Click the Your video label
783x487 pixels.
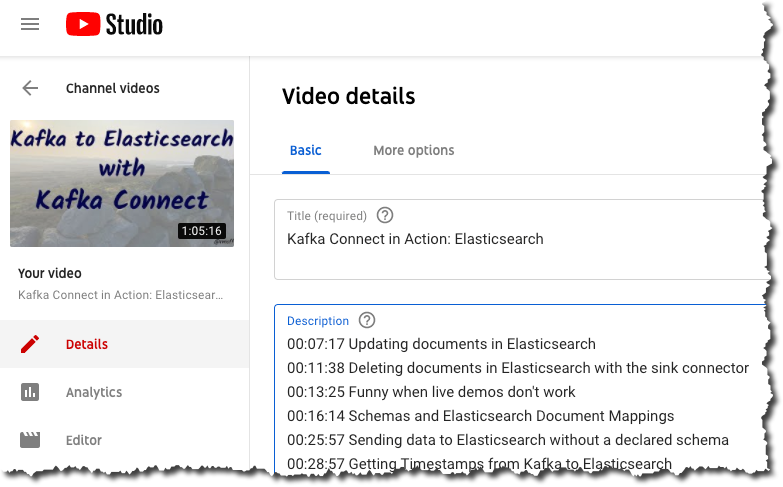49,273
